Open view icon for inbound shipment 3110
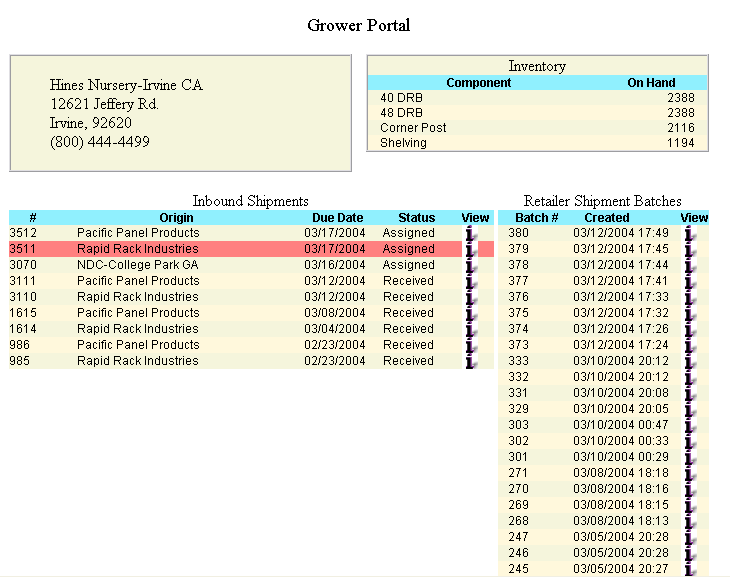The width and height of the screenshot is (730, 578). [x=471, y=297]
